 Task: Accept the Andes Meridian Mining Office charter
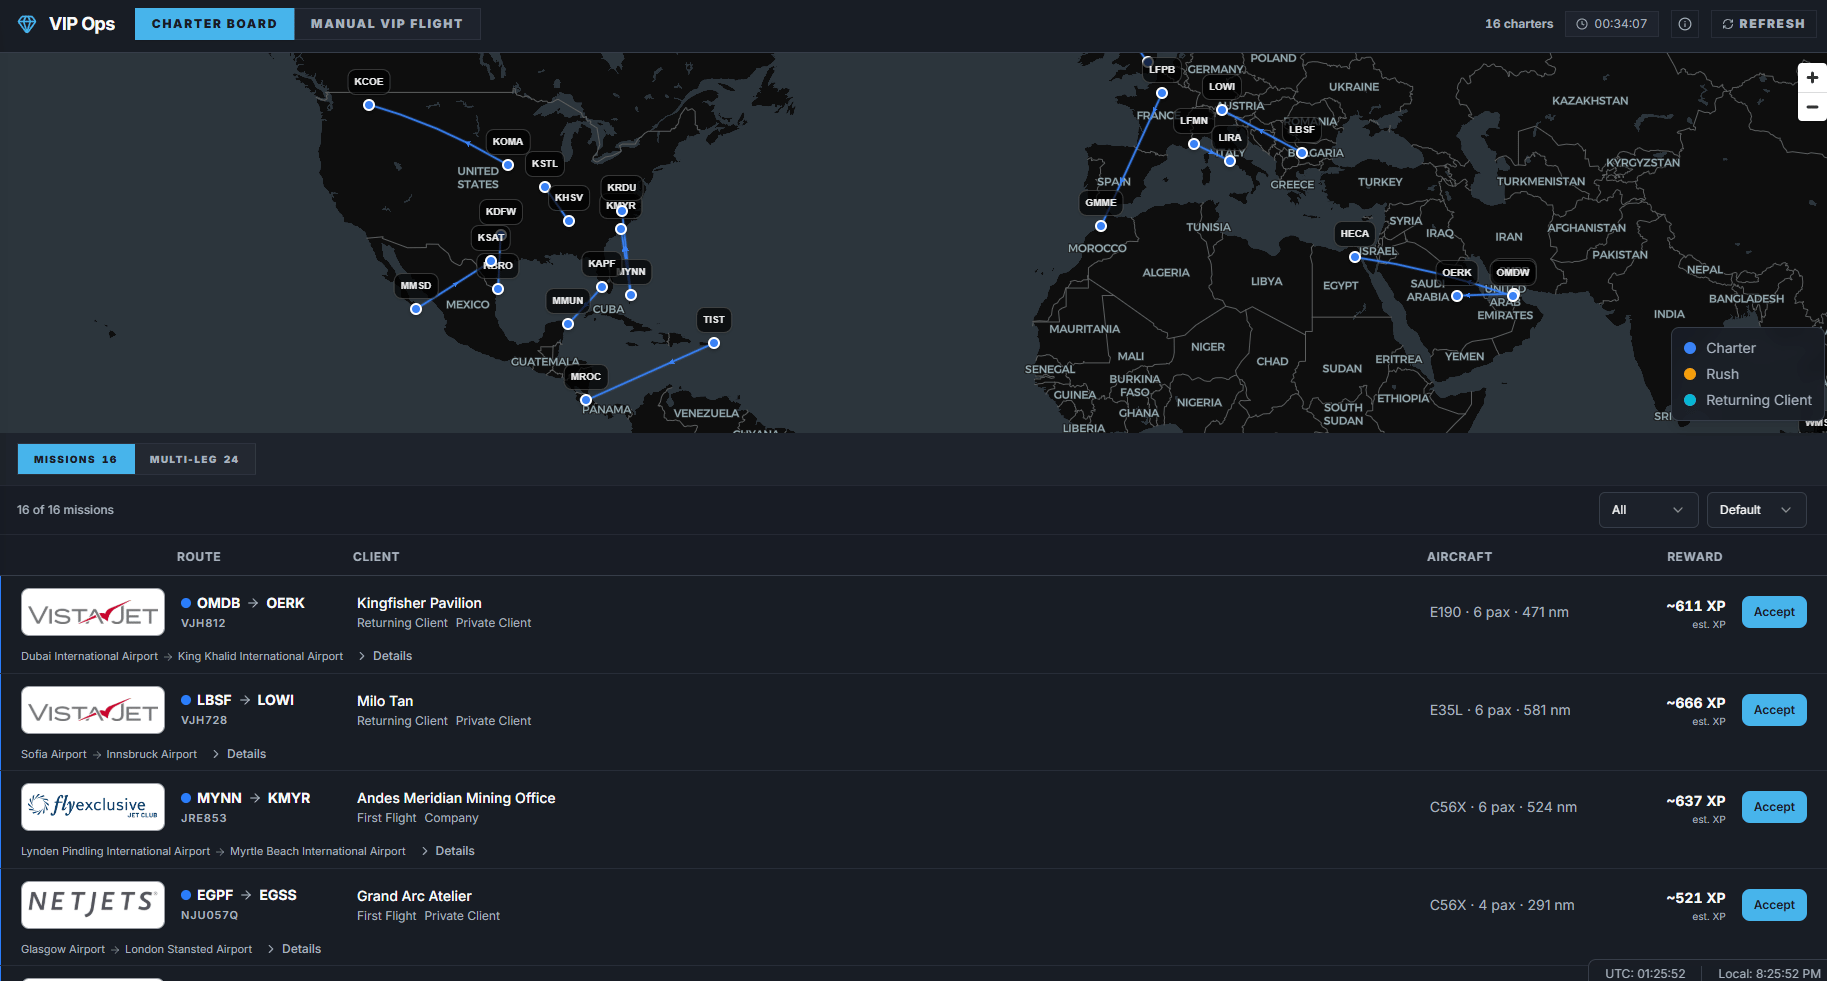1774,807
